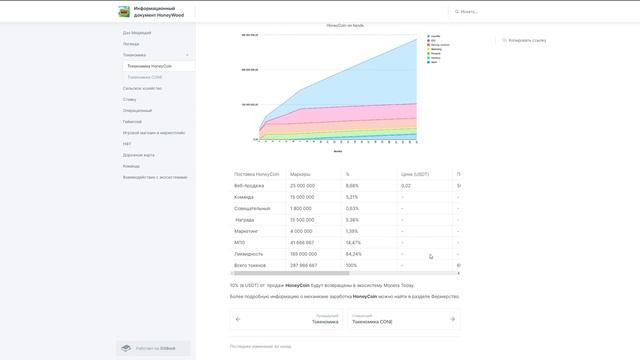Image resolution: width=640 pixels, height=360 pixels.
Task: Click the 'Маркеры' column header
Action: (300, 174)
